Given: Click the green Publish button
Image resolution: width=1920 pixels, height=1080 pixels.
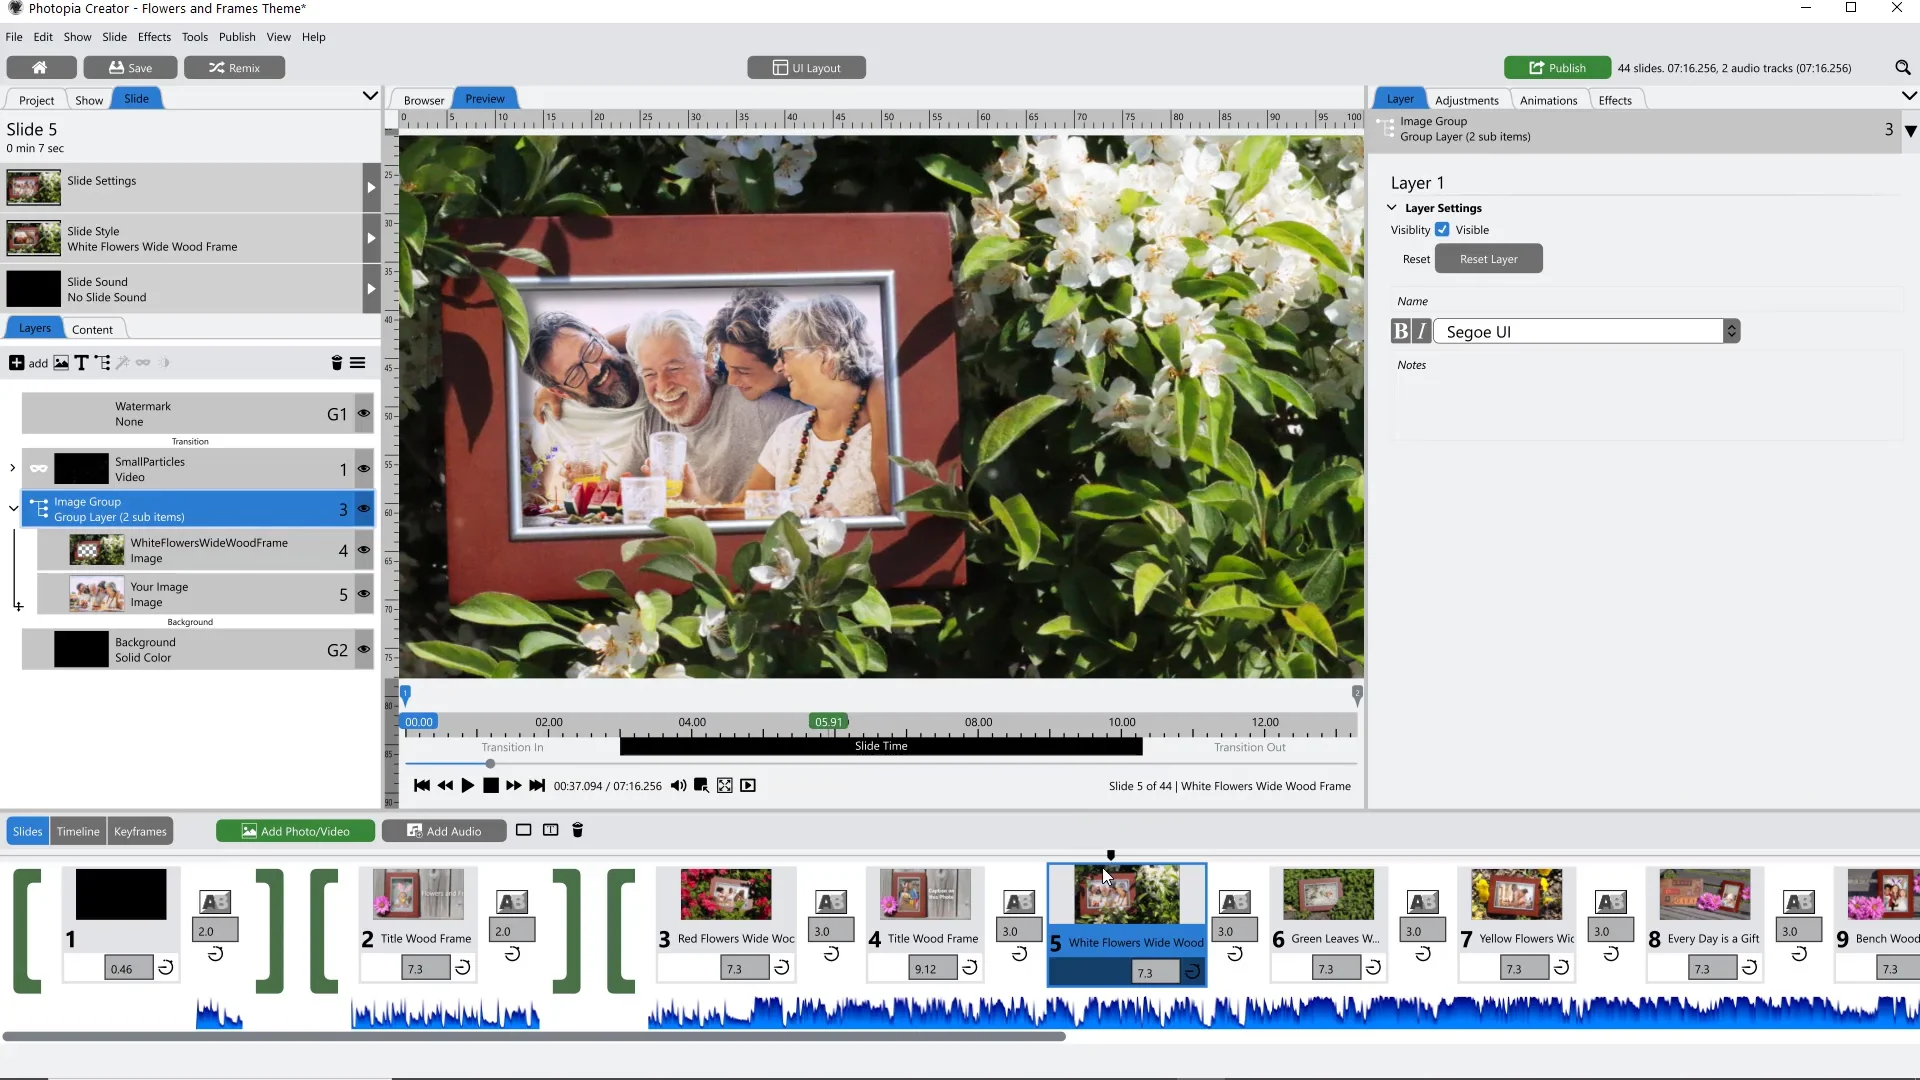Looking at the screenshot, I should [1557, 68].
